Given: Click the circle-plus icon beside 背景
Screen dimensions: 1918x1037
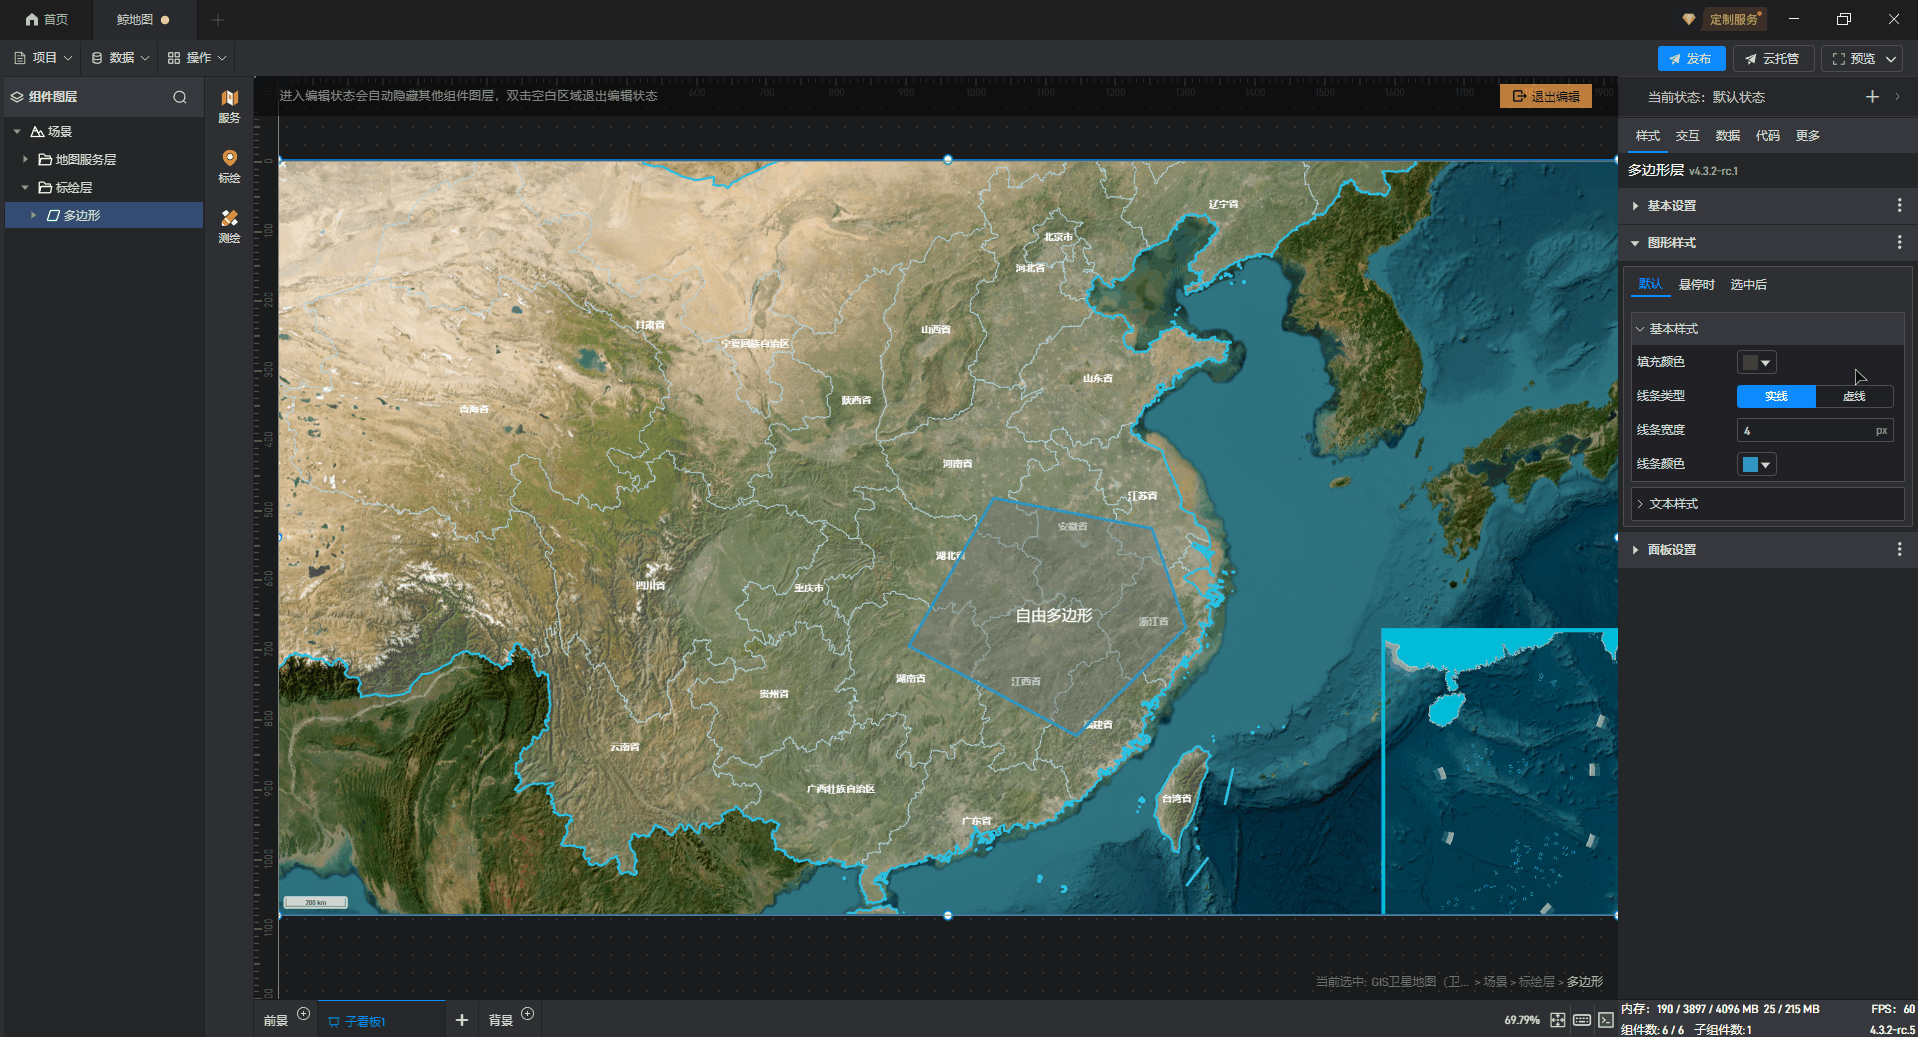Looking at the screenshot, I should coord(527,1014).
